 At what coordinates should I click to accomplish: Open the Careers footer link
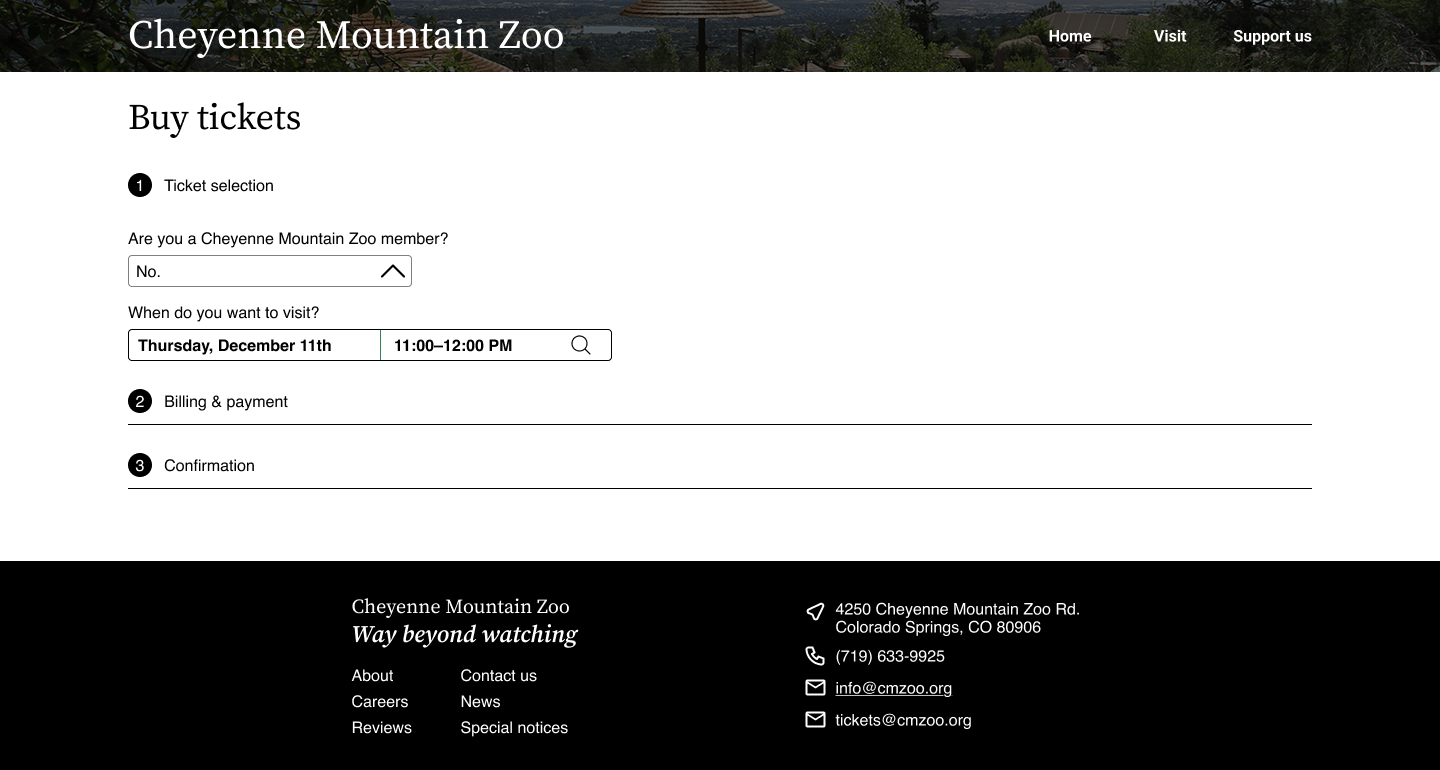tap(380, 702)
